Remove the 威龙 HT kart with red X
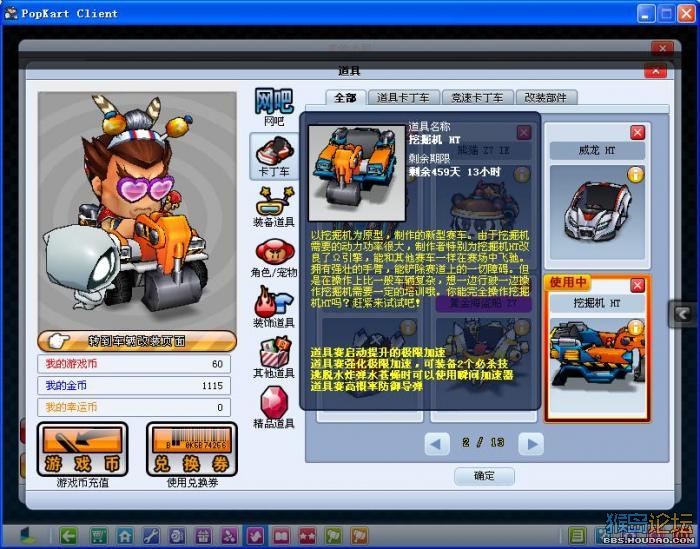Viewport: 700px width, 549px height. [x=638, y=133]
